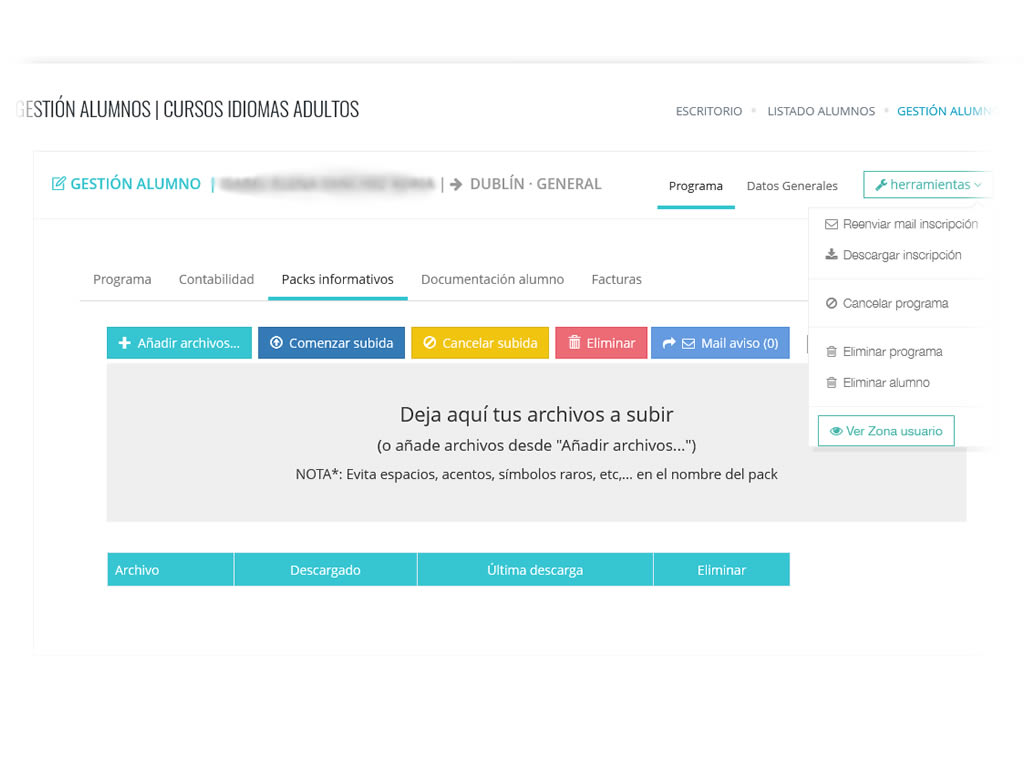Screen dimensions: 1024x768
Task: Select the Facturas tab
Action: pos(616,280)
